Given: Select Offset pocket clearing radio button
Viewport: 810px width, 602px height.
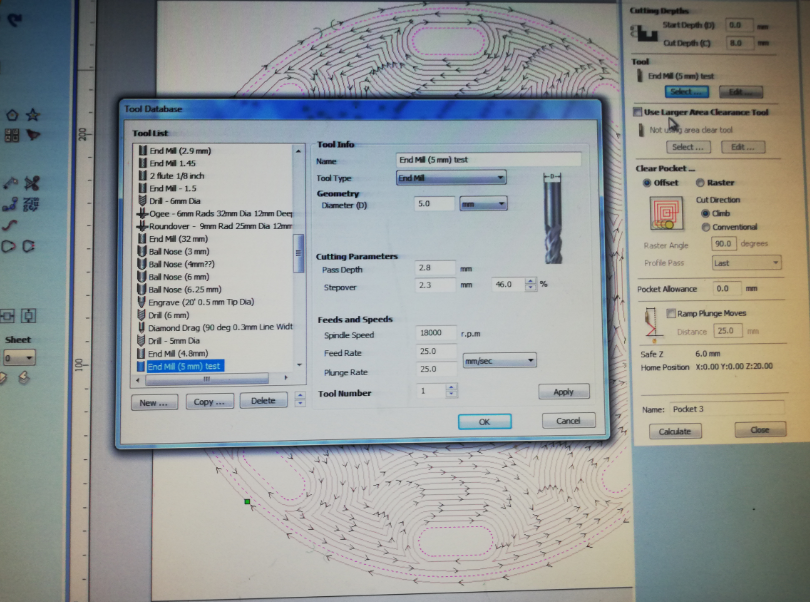Looking at the screenshot, I should [x=647, y=182].
